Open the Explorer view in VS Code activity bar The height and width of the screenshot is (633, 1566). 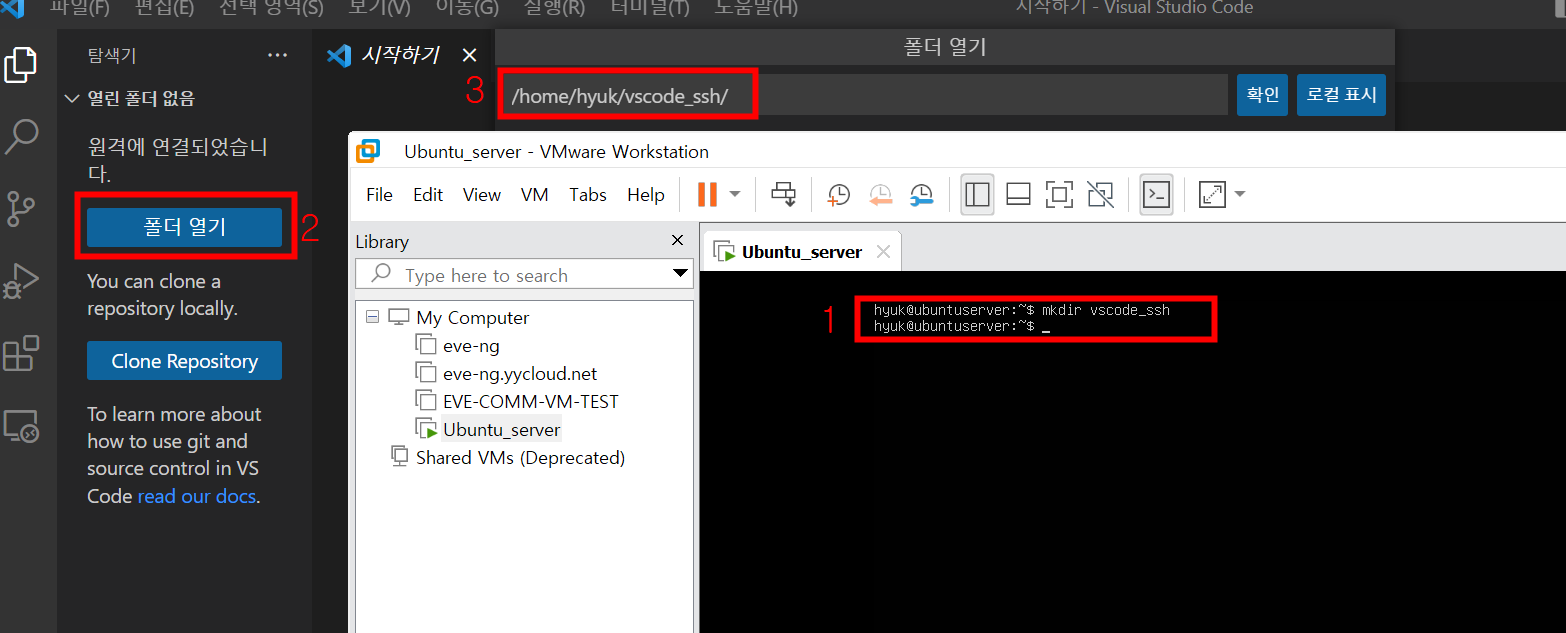click(x=22, y=65)
